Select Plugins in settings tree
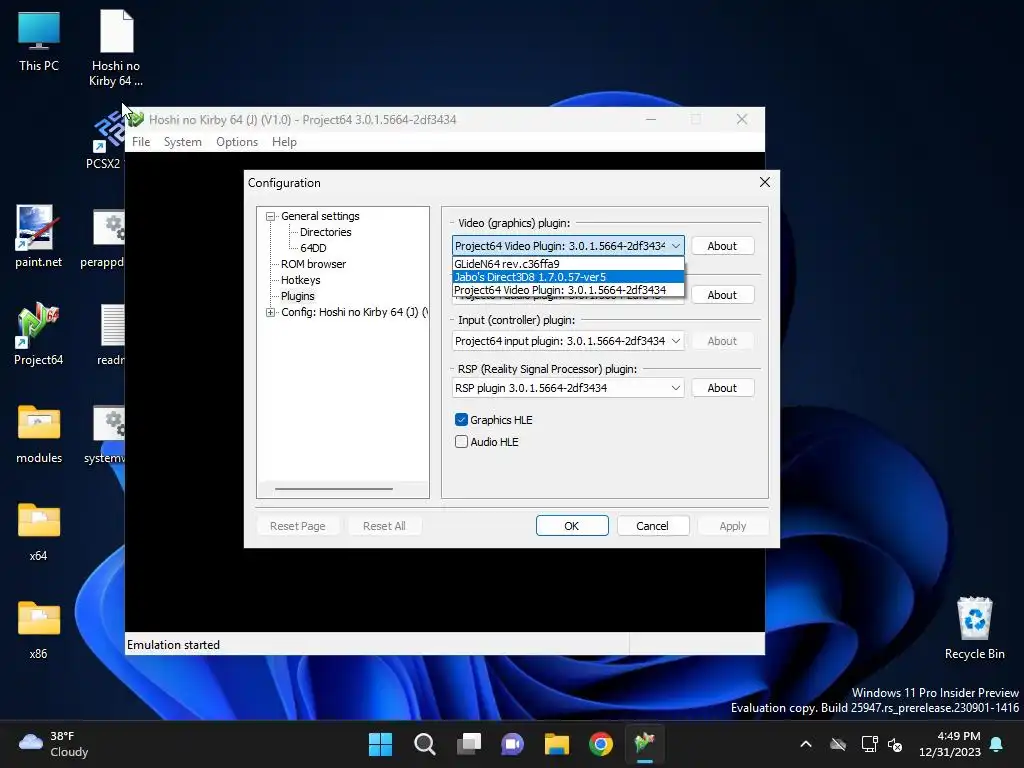The image size is (1024, 768). click(x=298, y=296)
